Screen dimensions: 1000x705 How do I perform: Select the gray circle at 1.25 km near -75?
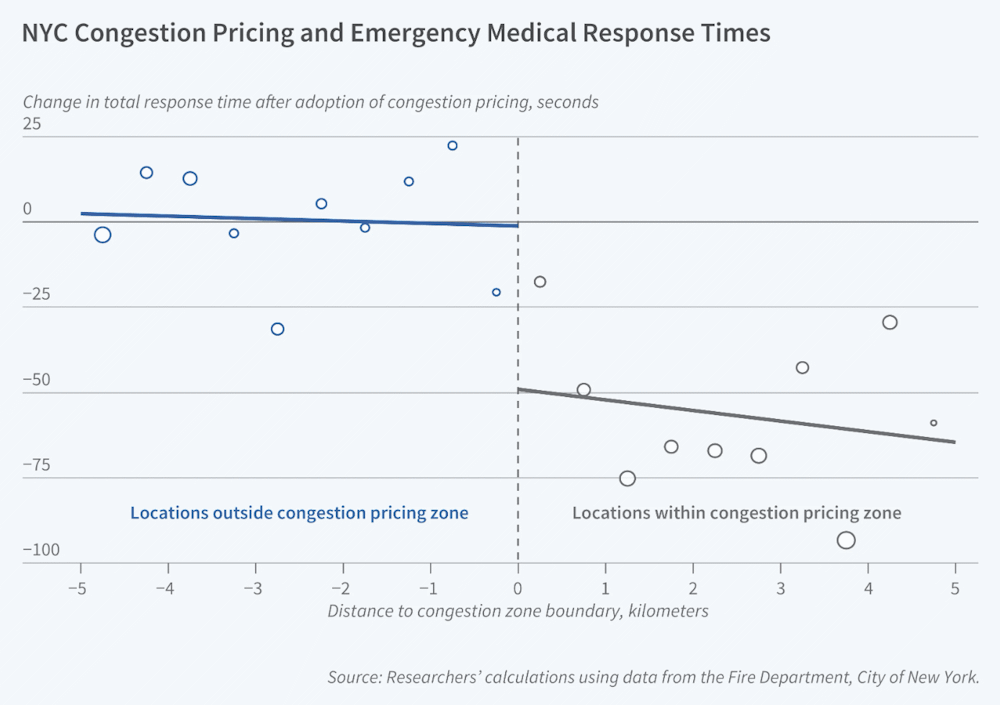[x=627, y=479]
